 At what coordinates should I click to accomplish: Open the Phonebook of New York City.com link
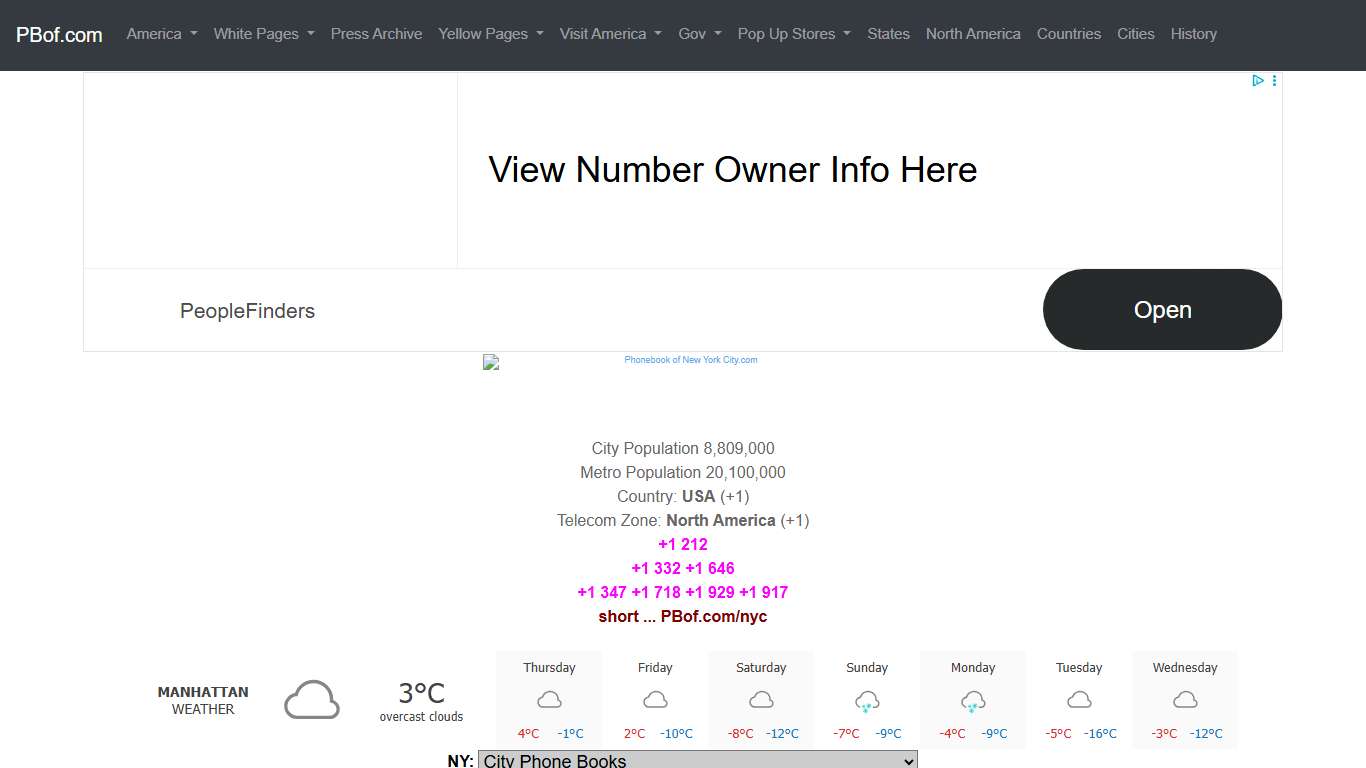click(690, 360)
